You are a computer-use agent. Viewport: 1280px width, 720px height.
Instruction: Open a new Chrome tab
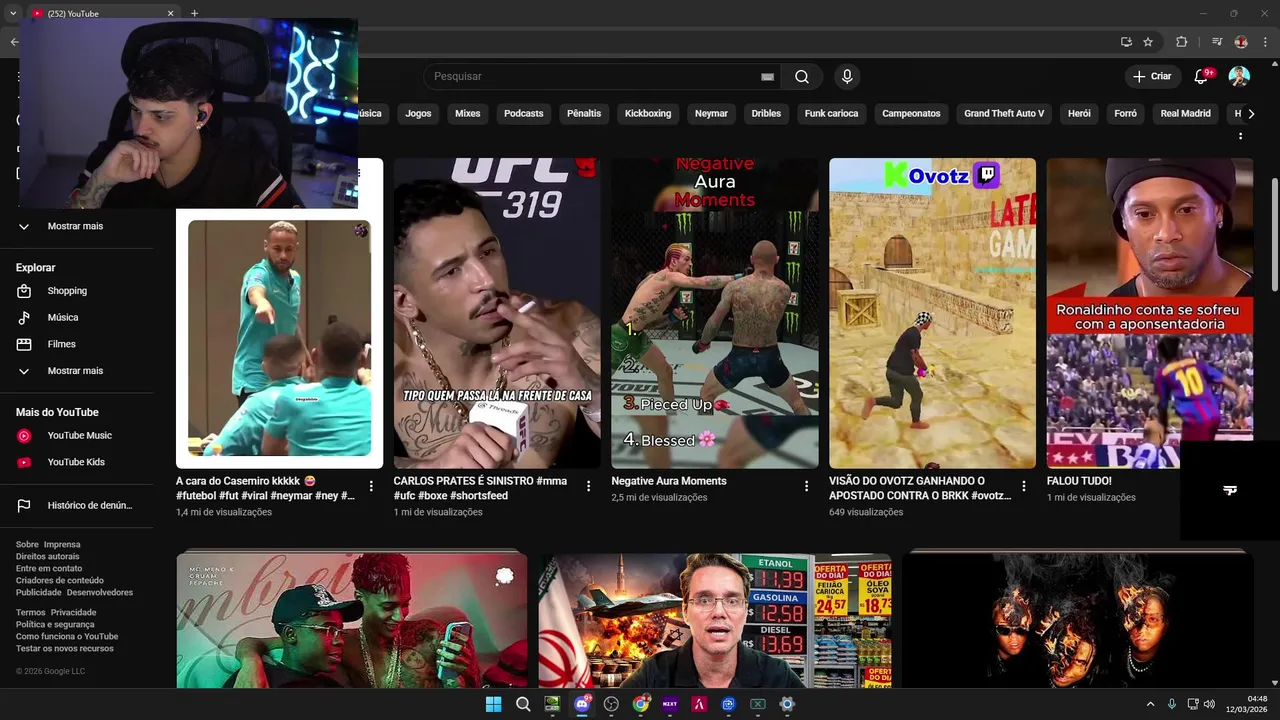click(x=194, y=13)
